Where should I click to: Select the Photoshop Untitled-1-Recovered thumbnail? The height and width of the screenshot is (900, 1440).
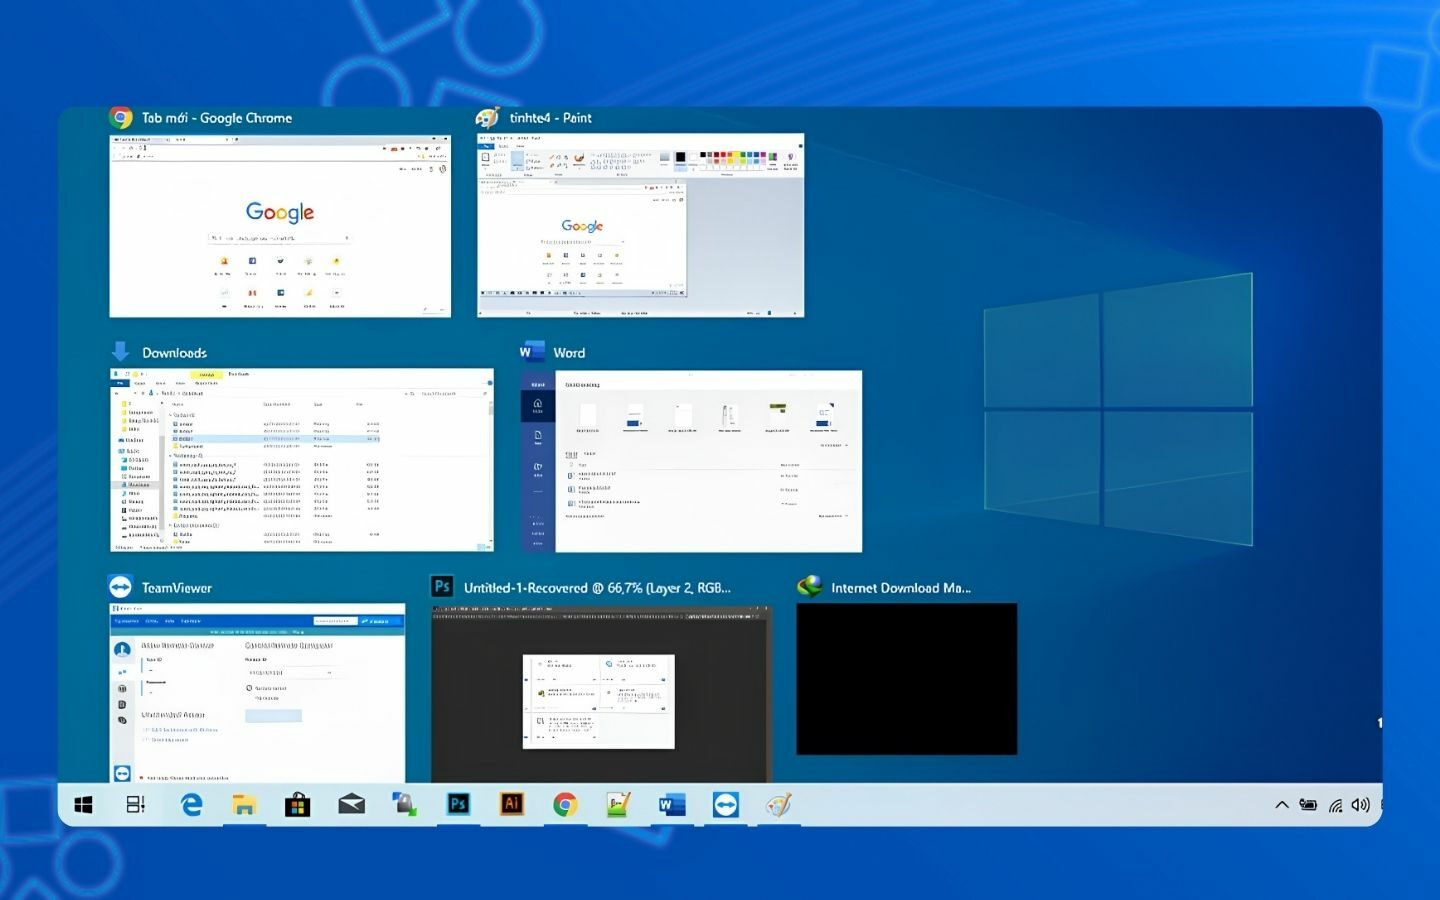coord(601,693)
